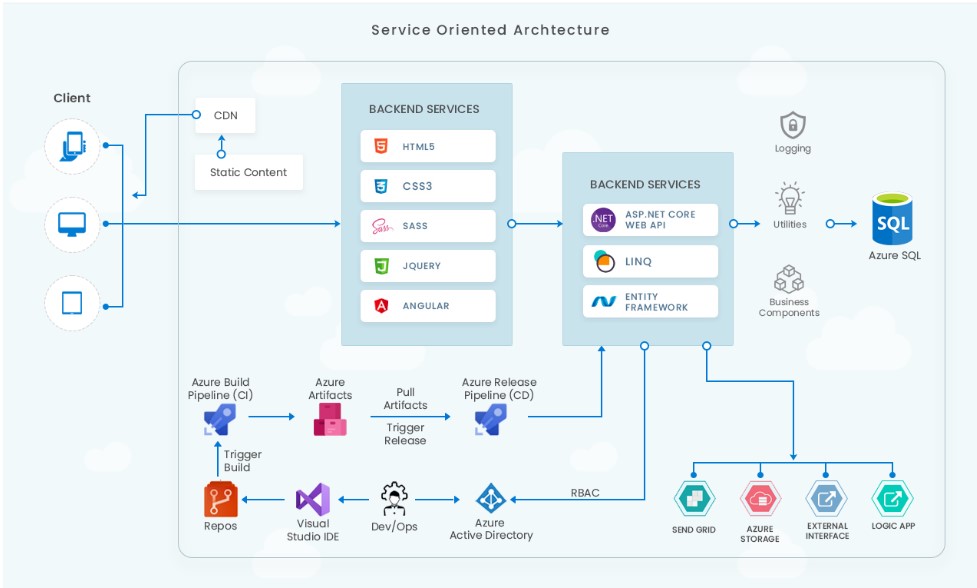The height and width of the screenshot is (588, 977).
Task: Click the Angular item in backend services
Action: point(428,306)
